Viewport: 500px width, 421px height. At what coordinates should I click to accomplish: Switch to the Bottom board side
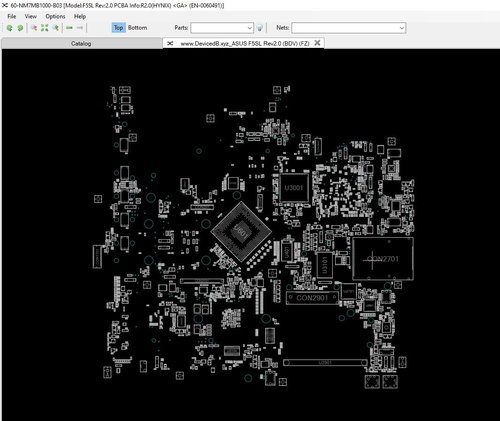(137, 28)
